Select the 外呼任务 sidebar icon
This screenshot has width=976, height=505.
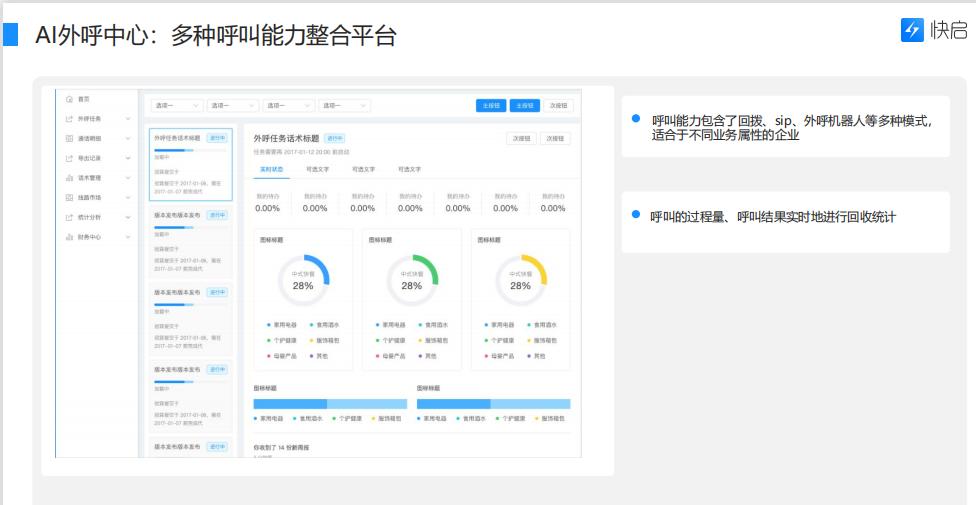[69, 119]
